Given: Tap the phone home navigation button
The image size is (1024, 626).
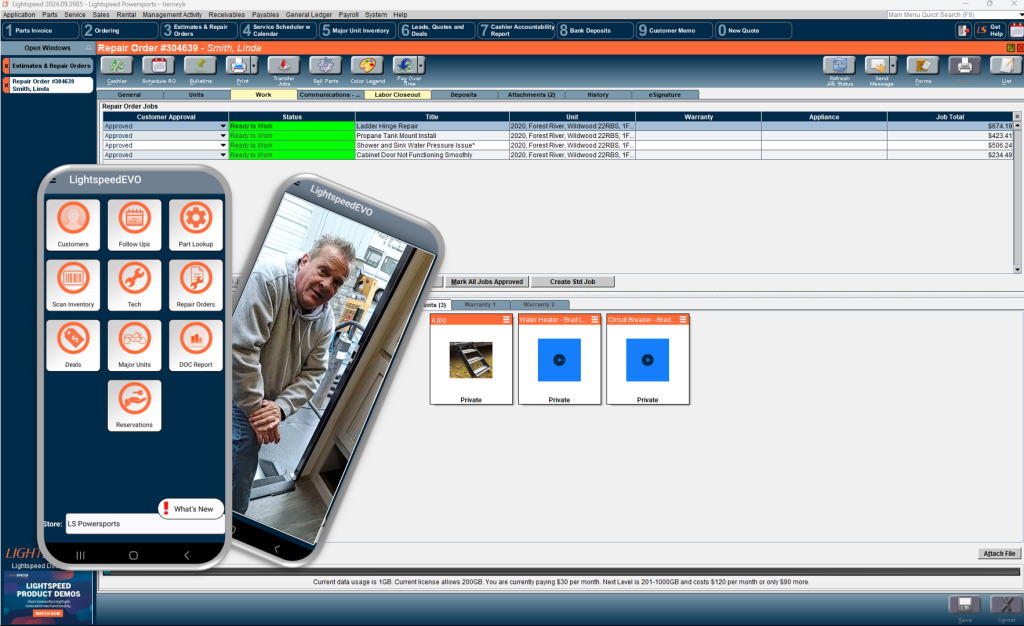Looking at the screenshot, I should click(x=133, y=556).
